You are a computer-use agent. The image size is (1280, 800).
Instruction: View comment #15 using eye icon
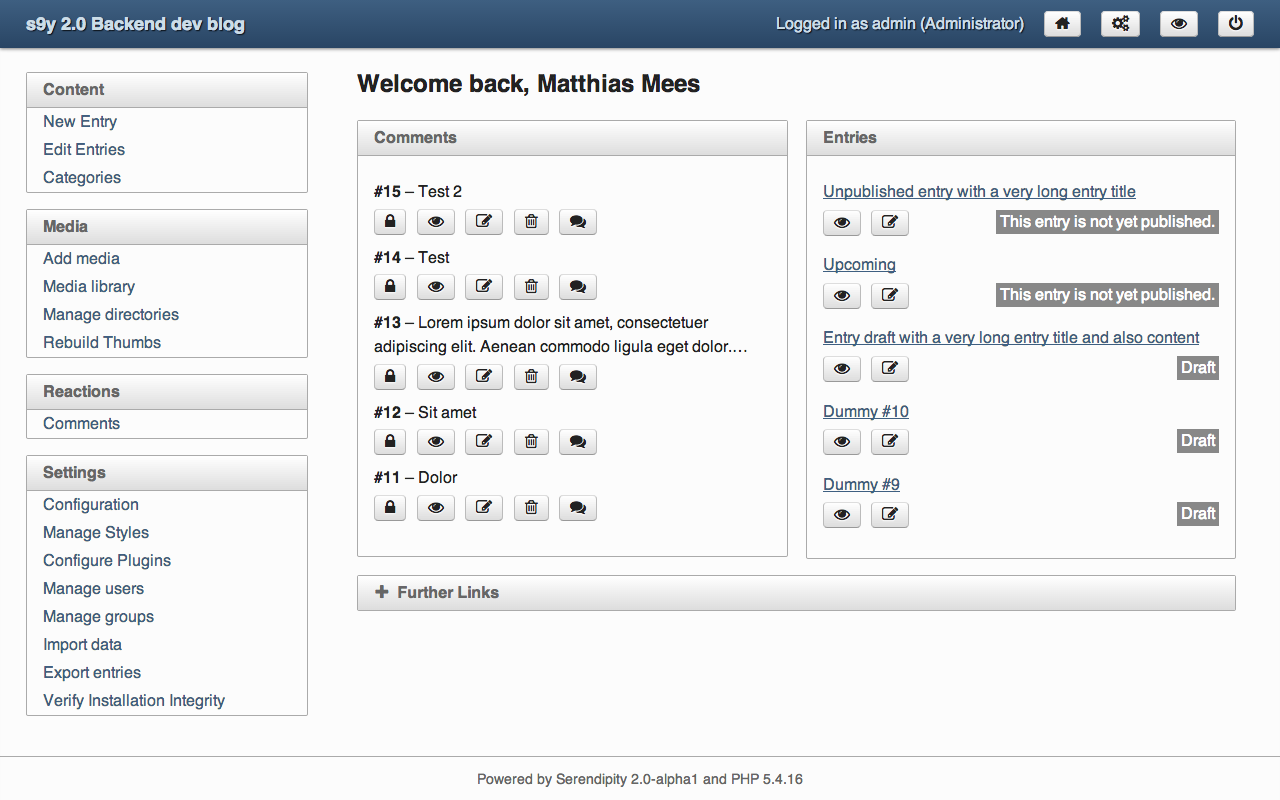coord(436,222)
